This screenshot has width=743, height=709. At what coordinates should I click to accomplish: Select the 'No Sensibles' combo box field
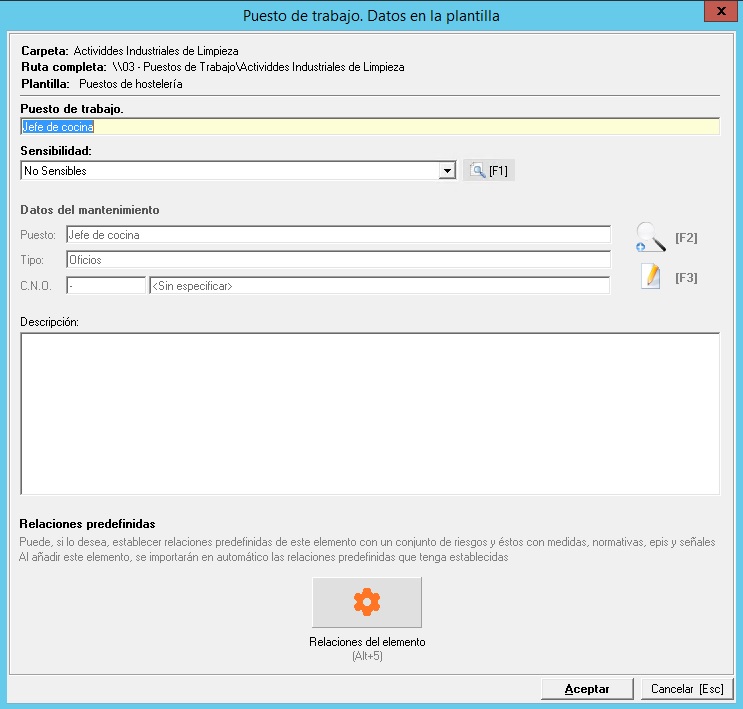click(229, 171)
